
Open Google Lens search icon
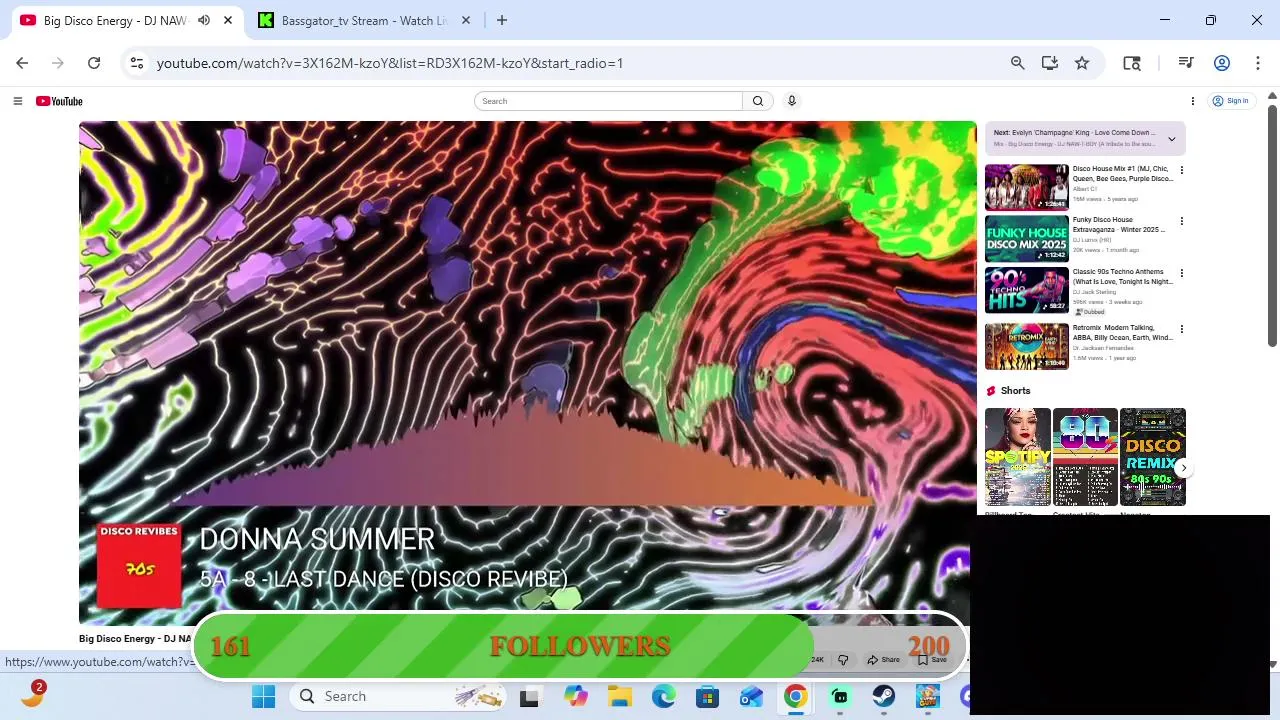click(x=1132, y=63)
